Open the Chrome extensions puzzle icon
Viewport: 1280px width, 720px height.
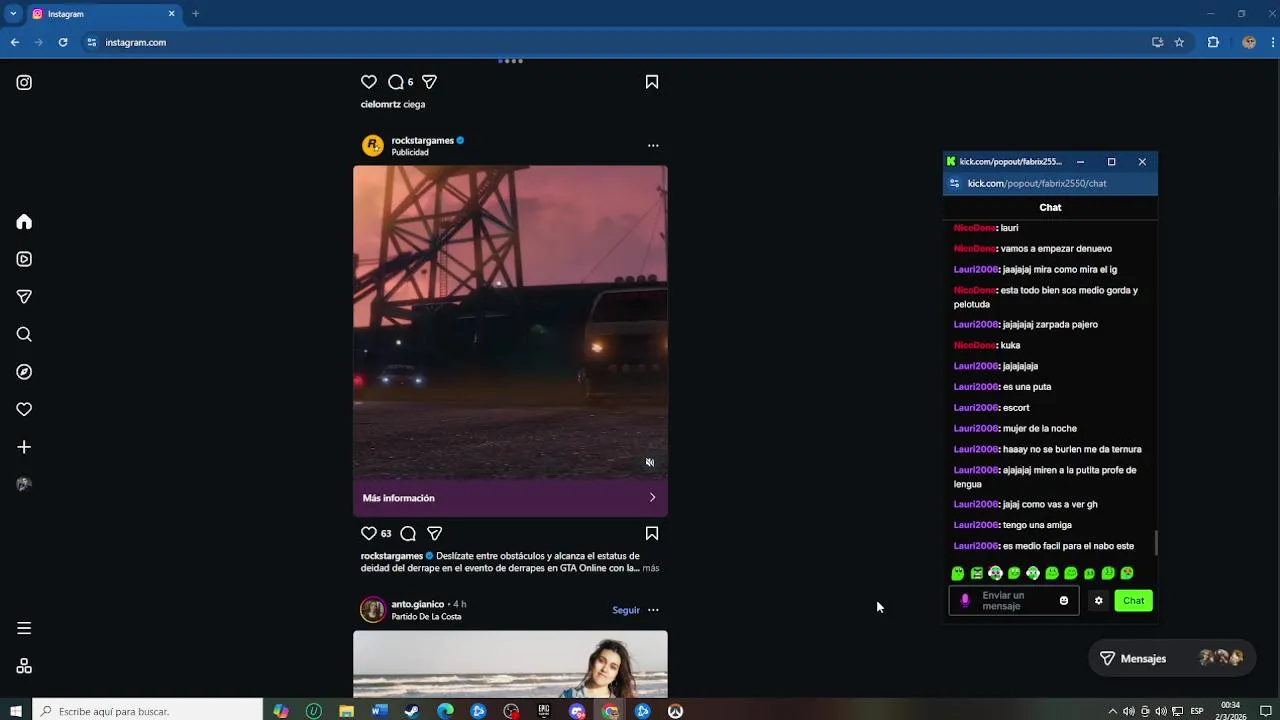coord(1213,42)
